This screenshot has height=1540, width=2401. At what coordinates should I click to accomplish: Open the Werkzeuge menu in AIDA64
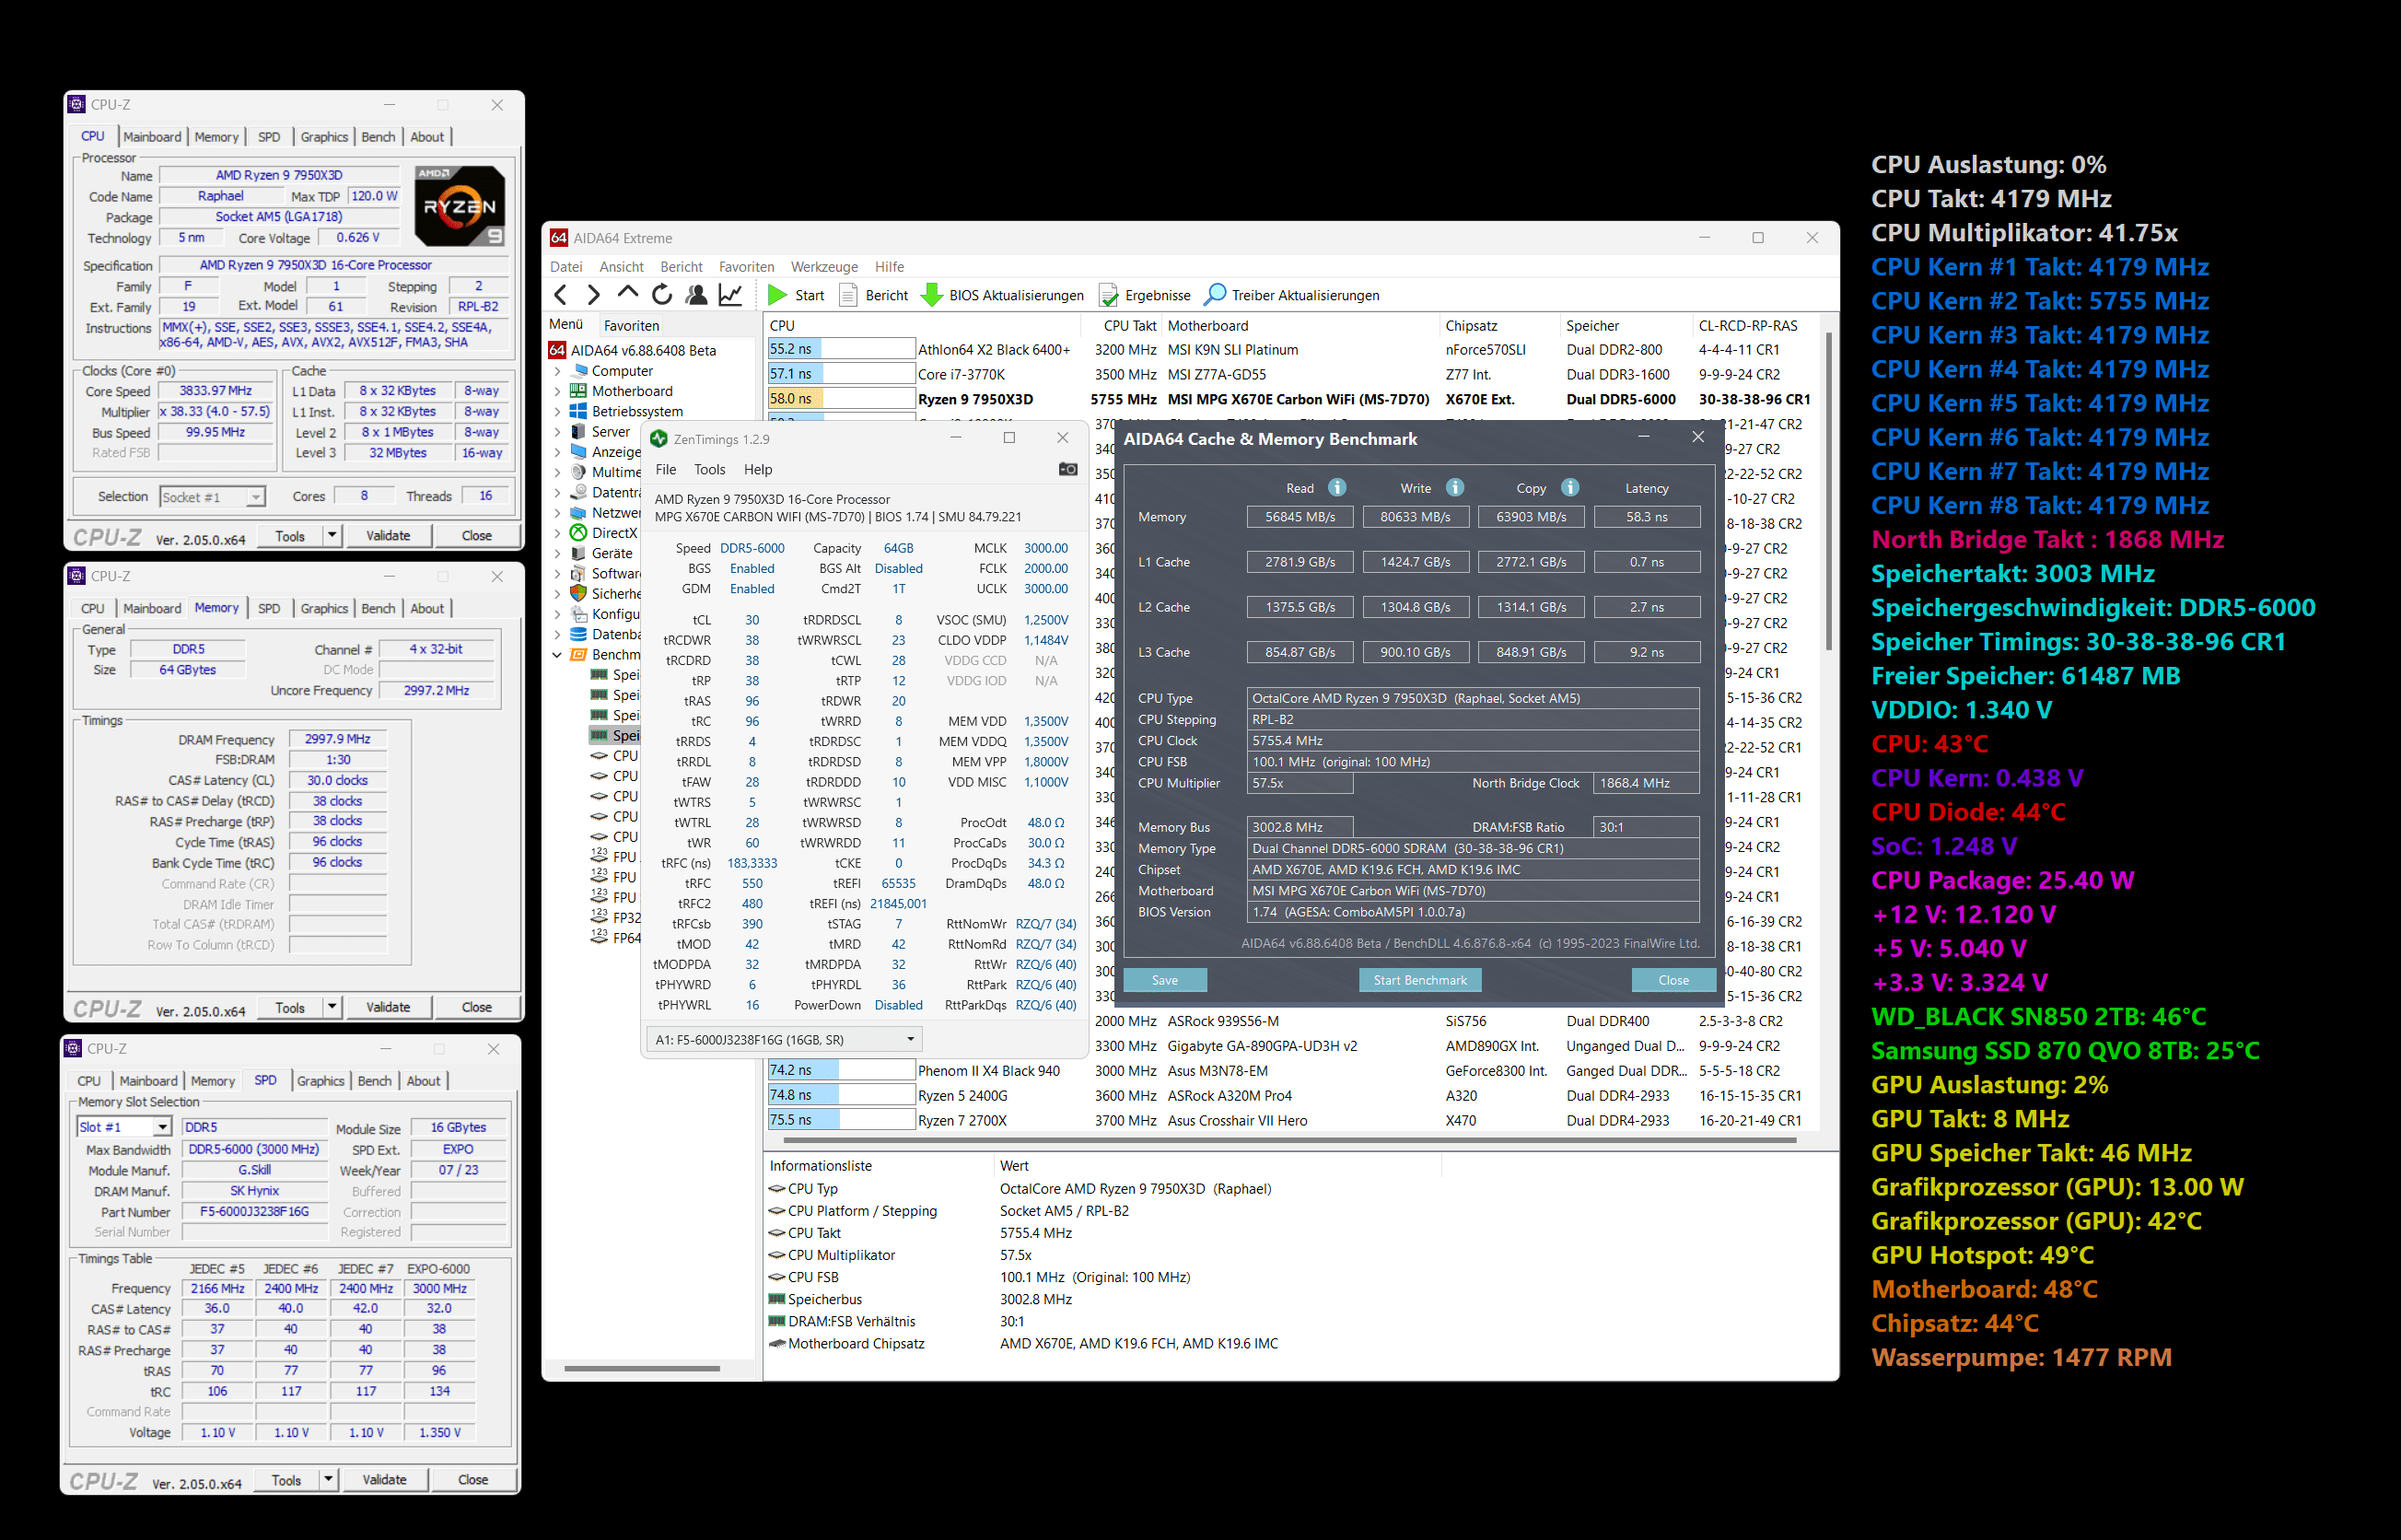pyautogui.click(x=824, y=267)
